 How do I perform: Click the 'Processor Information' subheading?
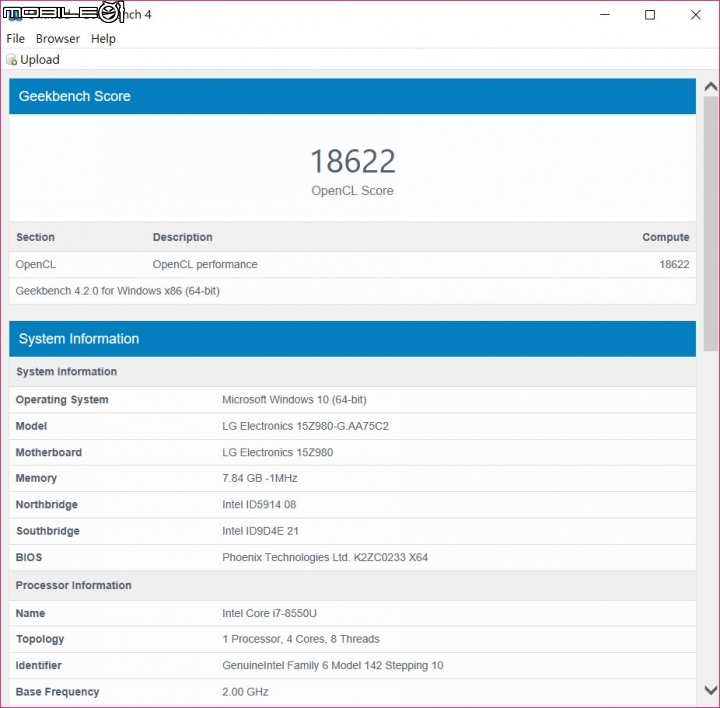tap(73, 585)
